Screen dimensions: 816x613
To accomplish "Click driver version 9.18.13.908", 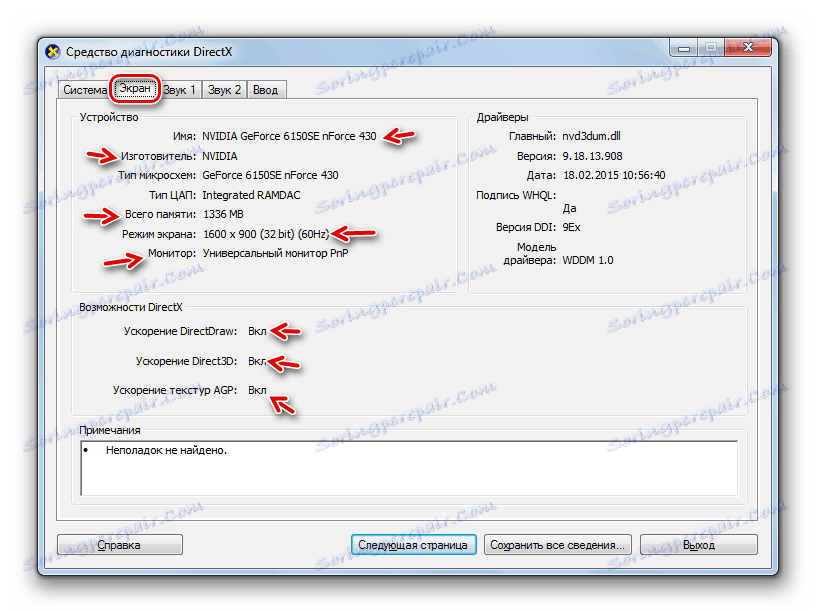I will click(x=592, y=156).
